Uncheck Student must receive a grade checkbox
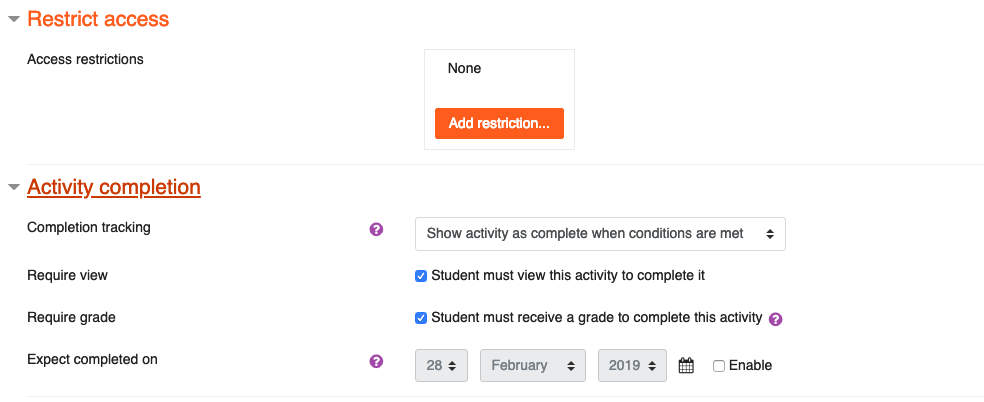The width and height of the screenshot is (984, 402). point(421,318)
